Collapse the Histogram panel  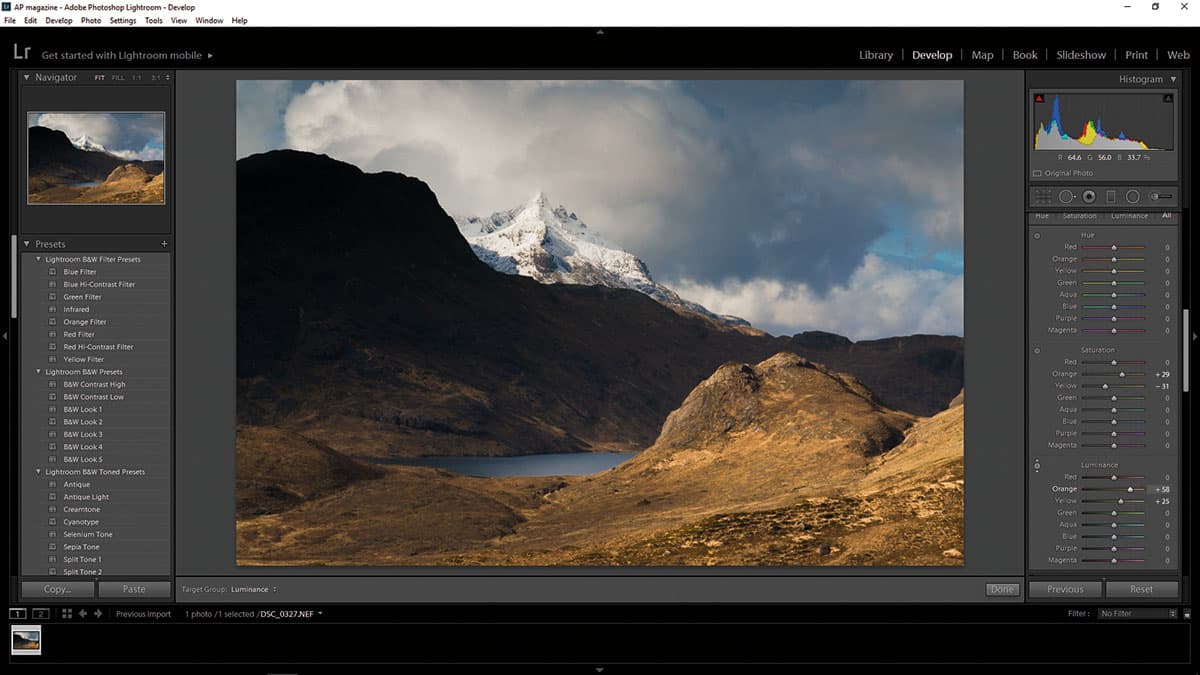click(1173, 79)
